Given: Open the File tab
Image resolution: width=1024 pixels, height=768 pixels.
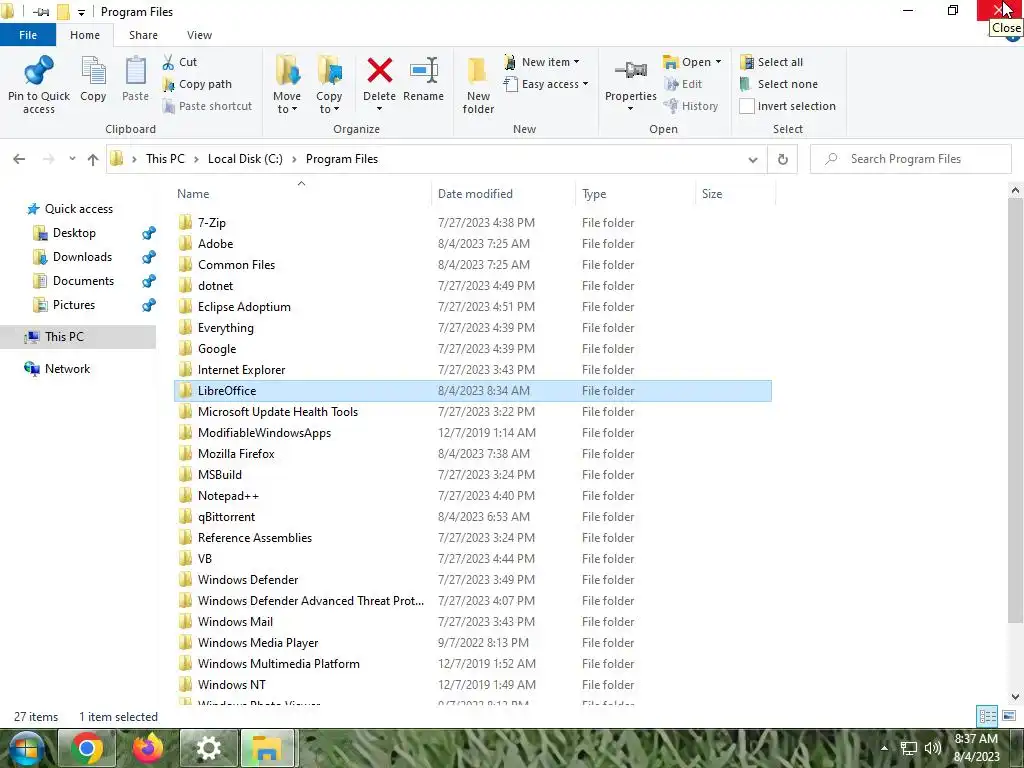Looking at the screenshot, I should pos(28,35).
